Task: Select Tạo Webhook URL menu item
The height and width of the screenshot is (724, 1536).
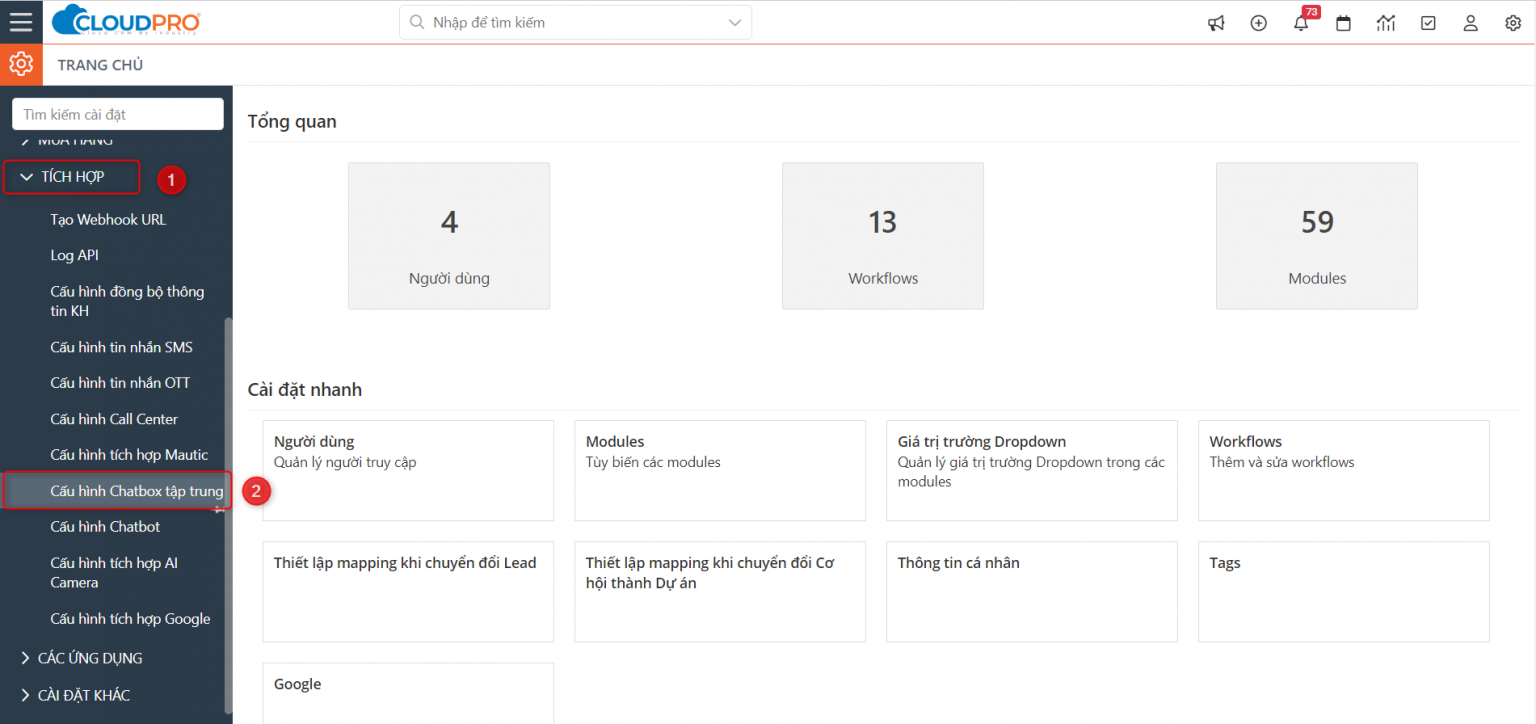Action: point(109,219)
